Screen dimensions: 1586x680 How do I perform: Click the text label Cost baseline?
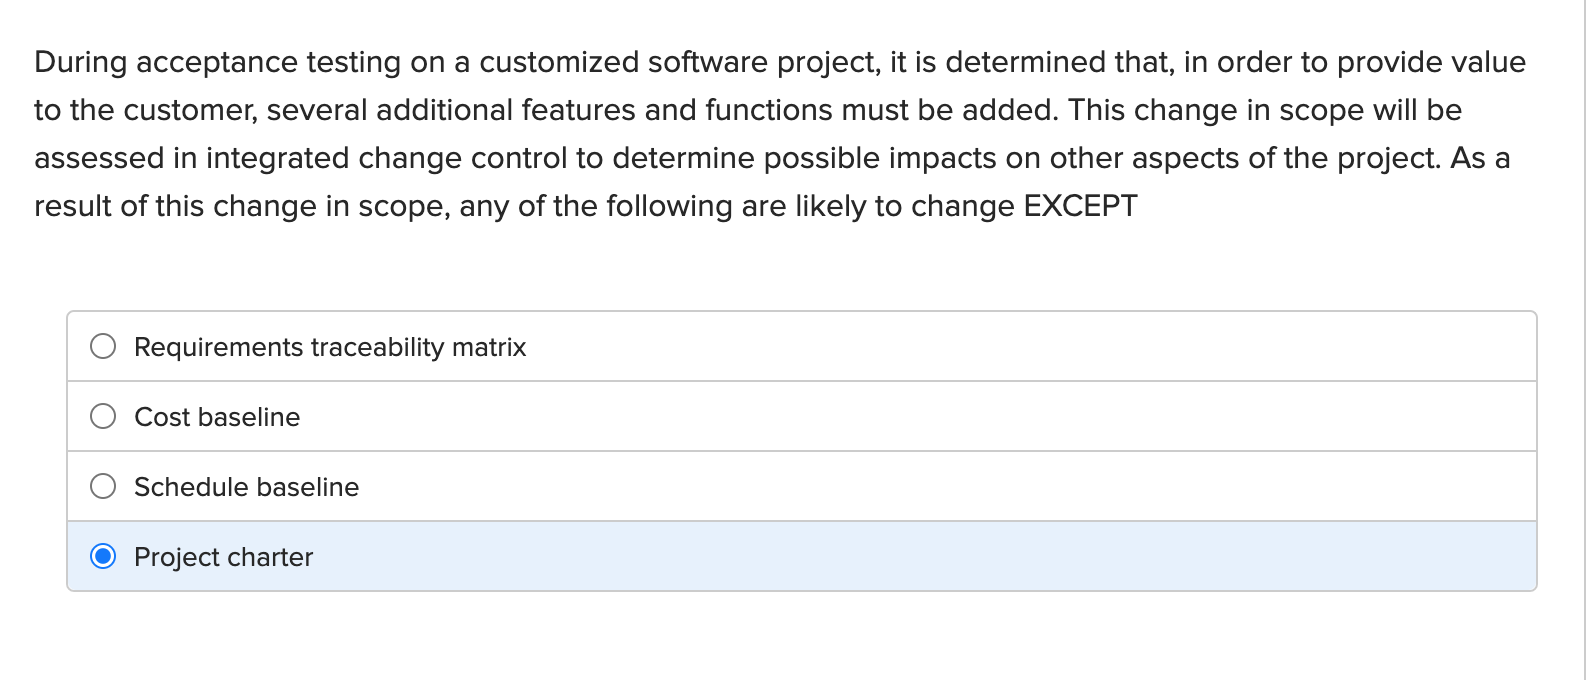coord(218,416)
